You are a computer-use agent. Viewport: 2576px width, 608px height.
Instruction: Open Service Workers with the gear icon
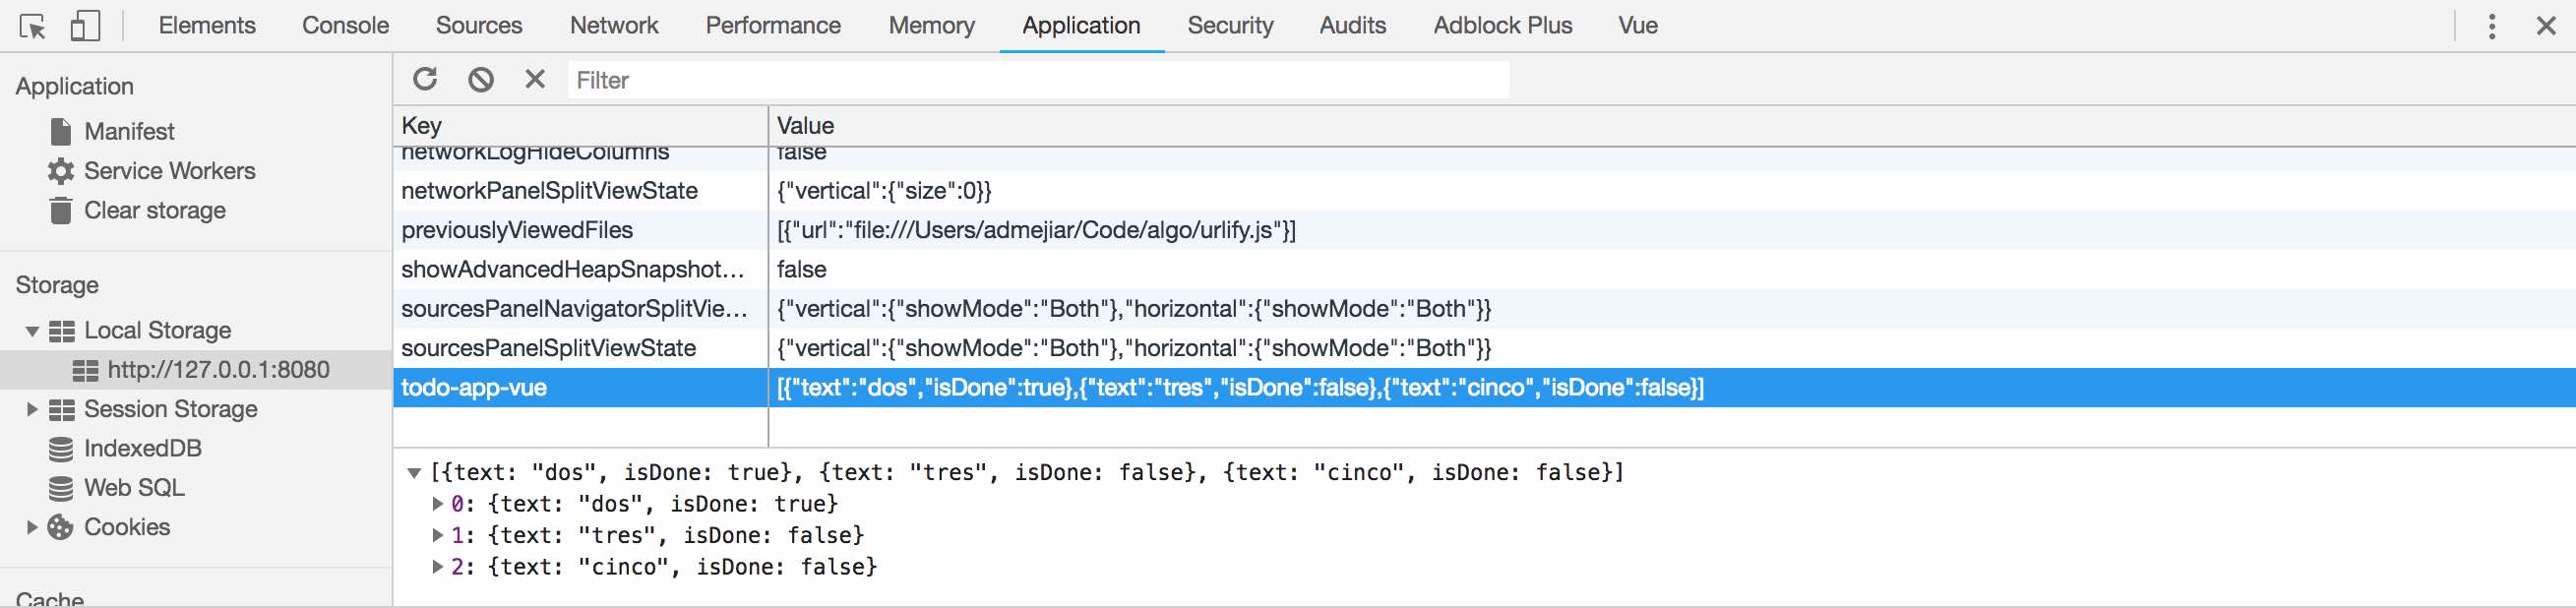[x=168, y=171]
